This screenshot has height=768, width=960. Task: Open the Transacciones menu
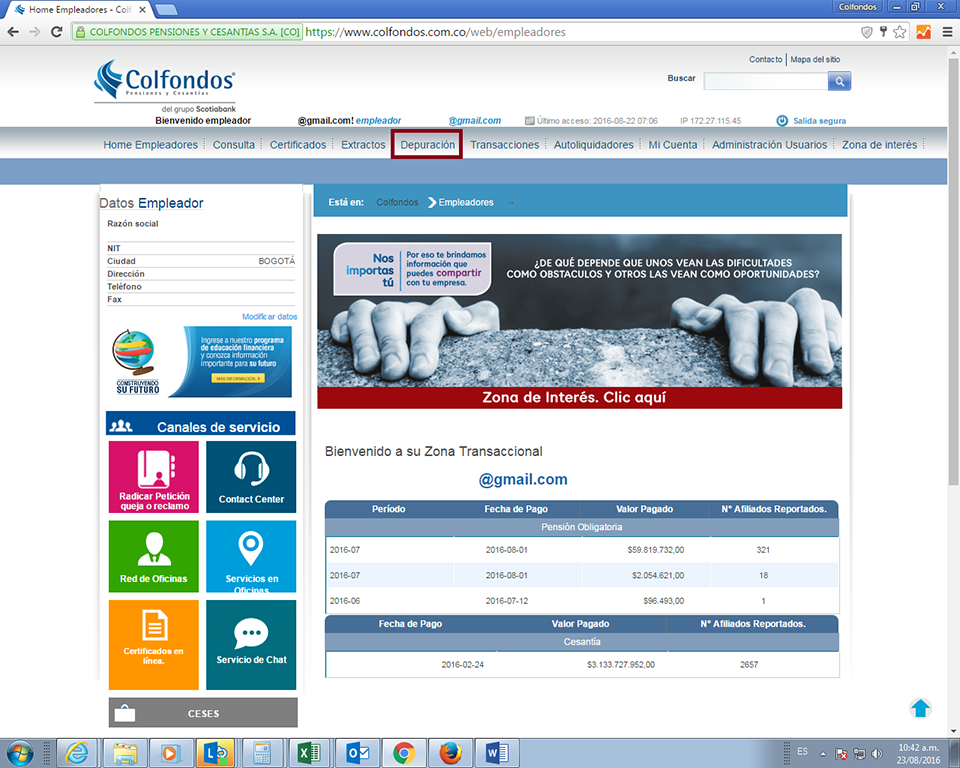pos(504,145)
